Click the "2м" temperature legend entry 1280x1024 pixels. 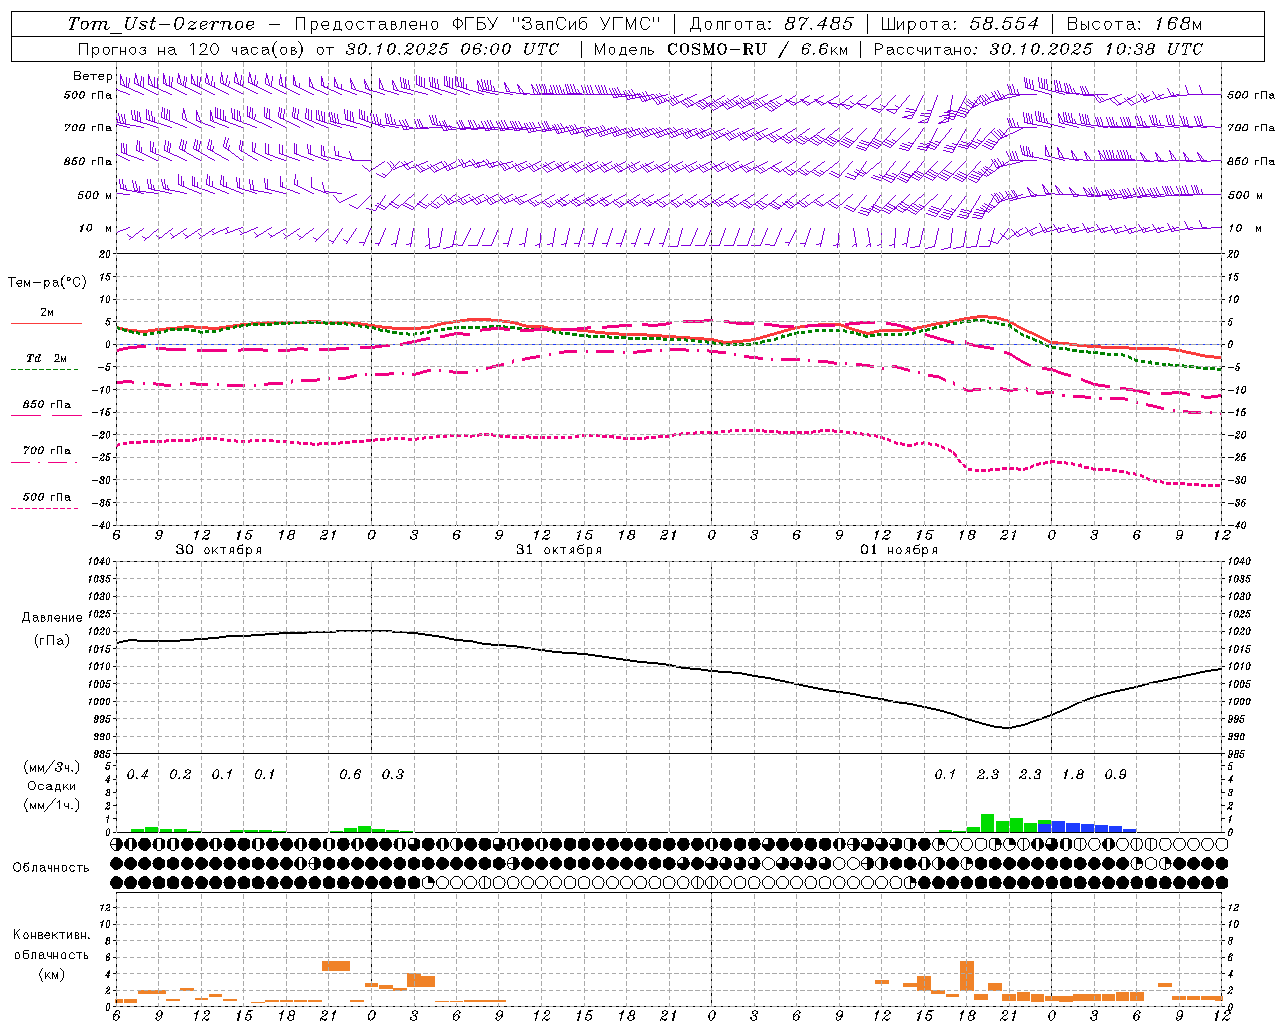click(x=47, y=312)
